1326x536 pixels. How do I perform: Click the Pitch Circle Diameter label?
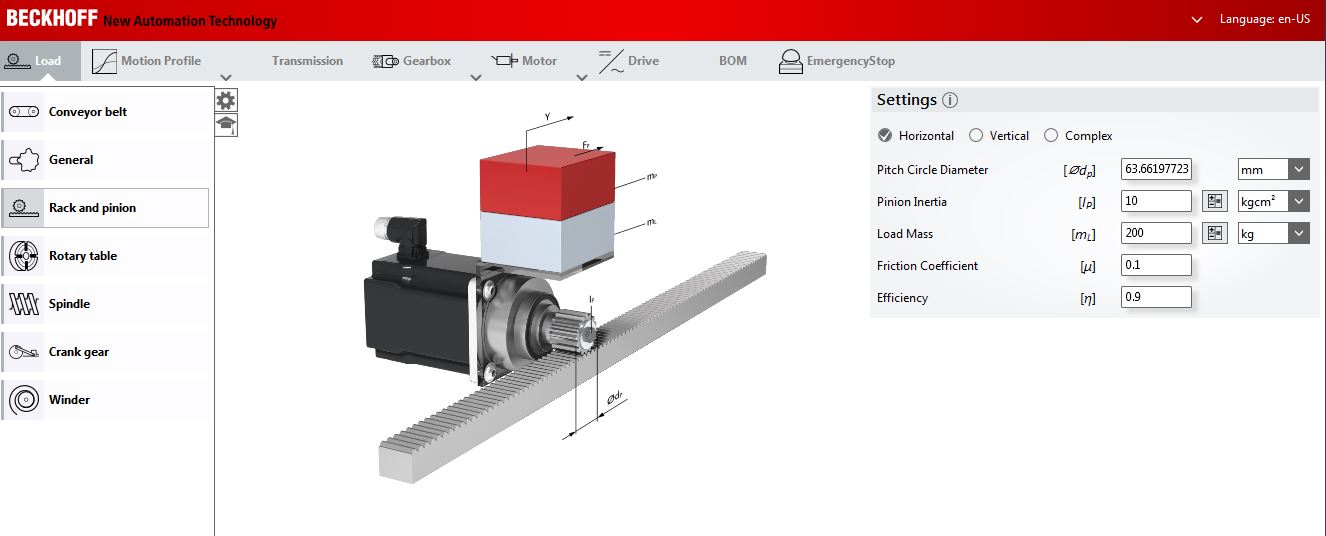click(932, 170)
